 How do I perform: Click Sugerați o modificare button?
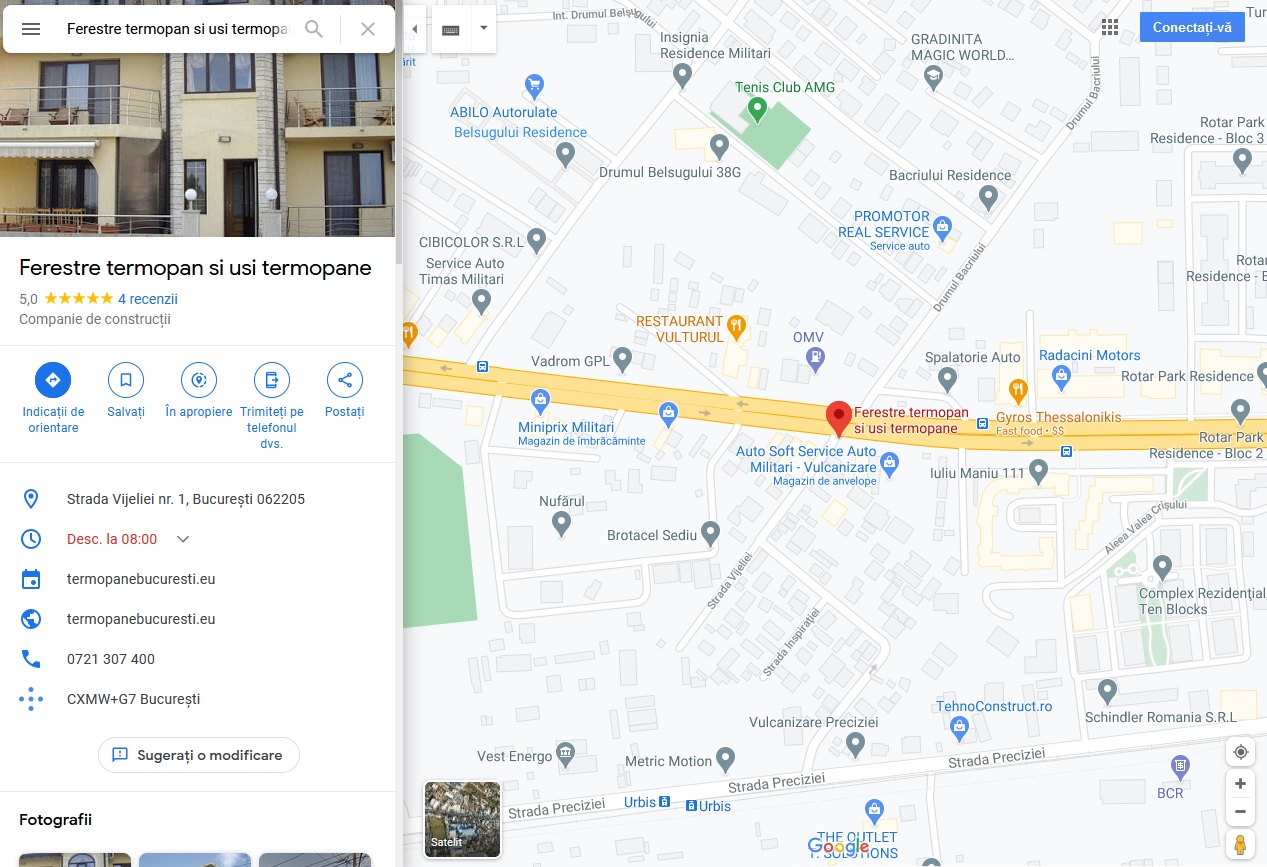tap(199, 755)
